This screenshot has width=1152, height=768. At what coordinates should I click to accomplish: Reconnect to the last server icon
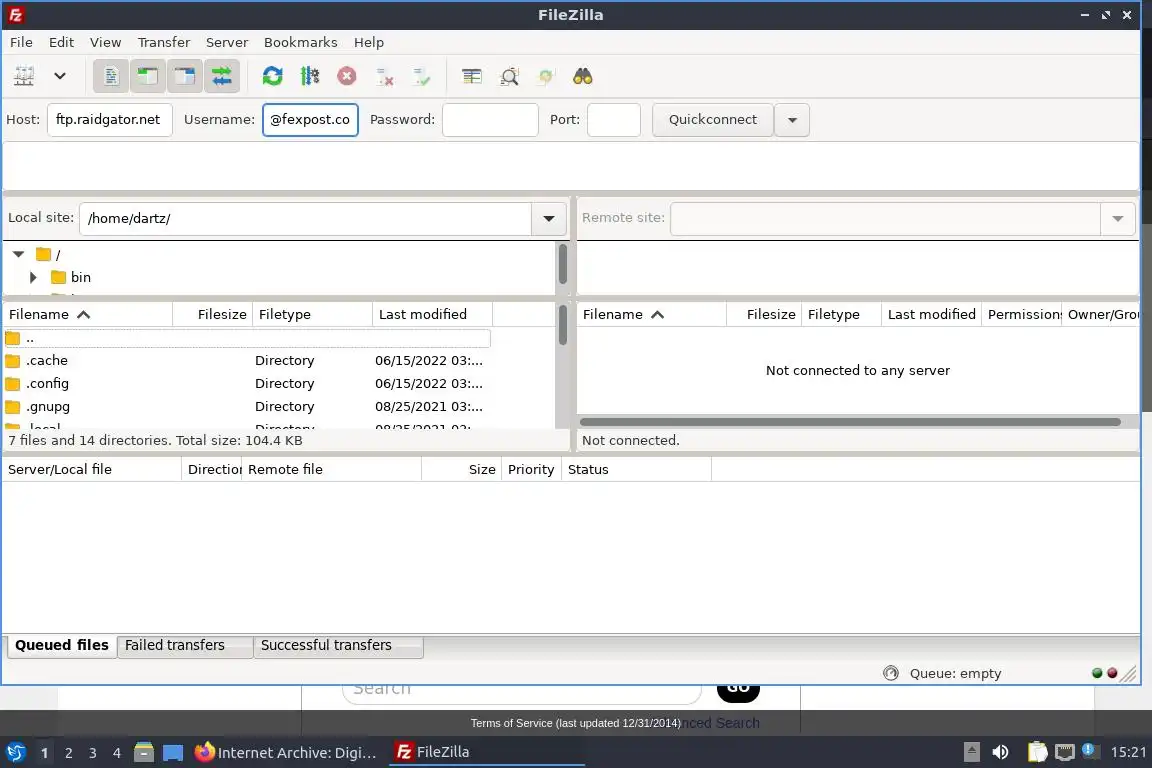tap(422, 76)
